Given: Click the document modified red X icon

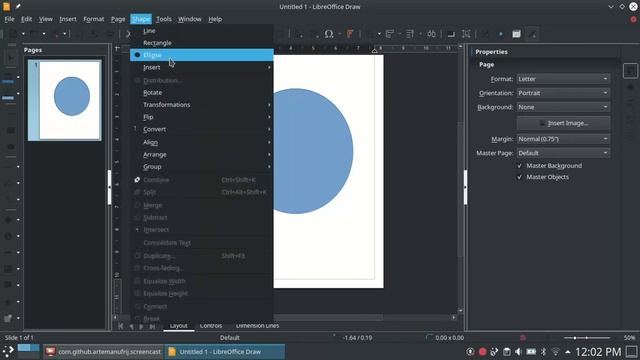Looking at the screenshot, I should 633,19.
